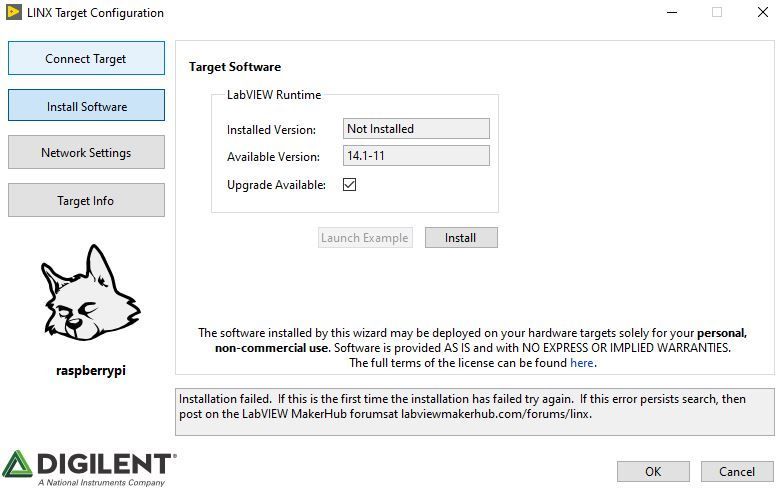783x490 pixels.
Task: Toggle the Upgrade Available checkbox
Action: point(350,185)
